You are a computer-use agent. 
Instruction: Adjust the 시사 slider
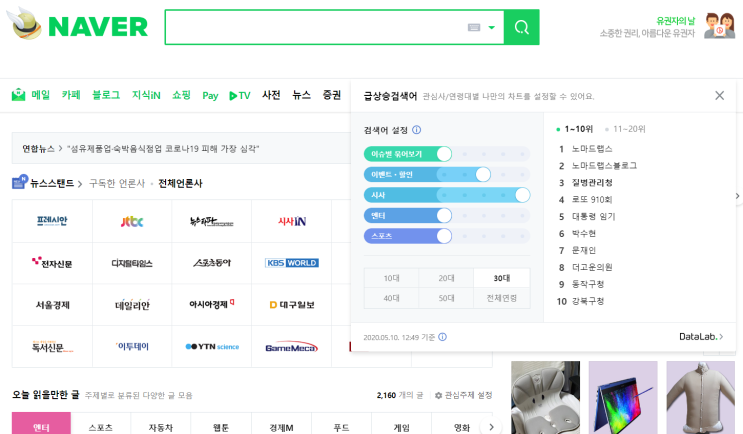coord(522,195)
